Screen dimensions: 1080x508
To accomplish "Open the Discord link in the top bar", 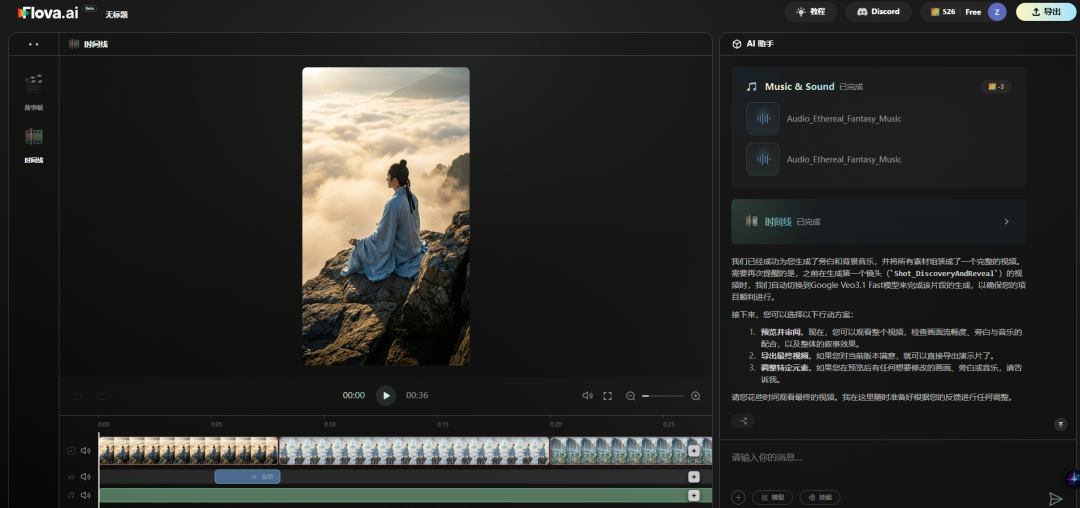I will (x=878, y=12).
